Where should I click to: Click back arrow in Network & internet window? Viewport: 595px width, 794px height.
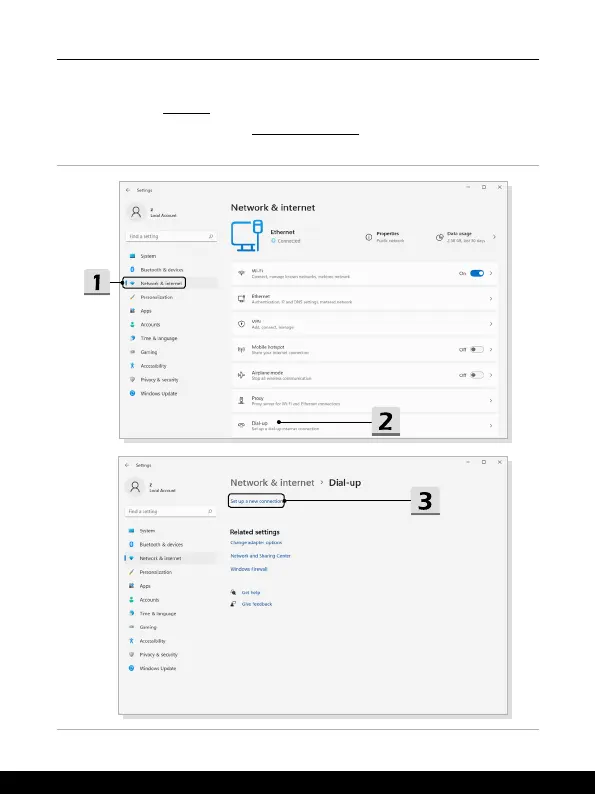click(128, 190)
